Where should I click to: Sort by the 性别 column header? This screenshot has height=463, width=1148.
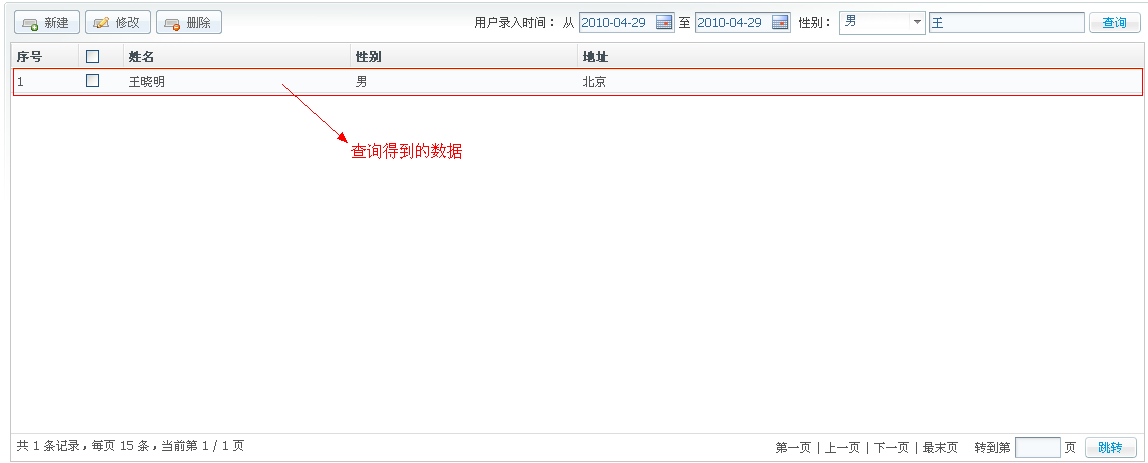tap(368, 57)
